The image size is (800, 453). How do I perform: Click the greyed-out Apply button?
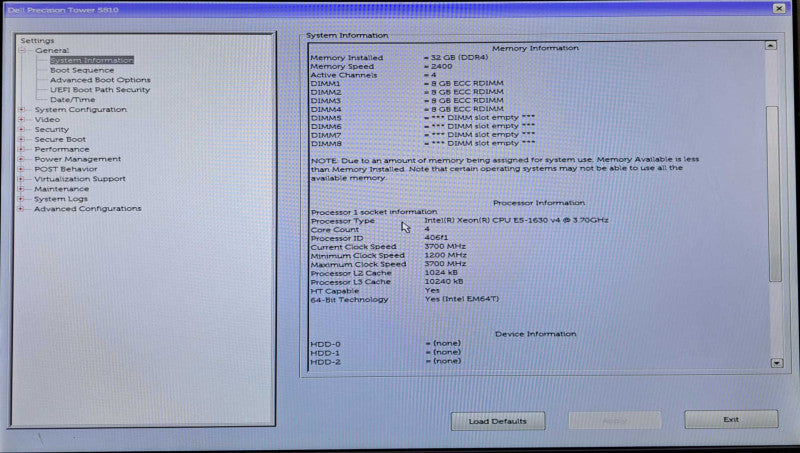pos(615,421)
